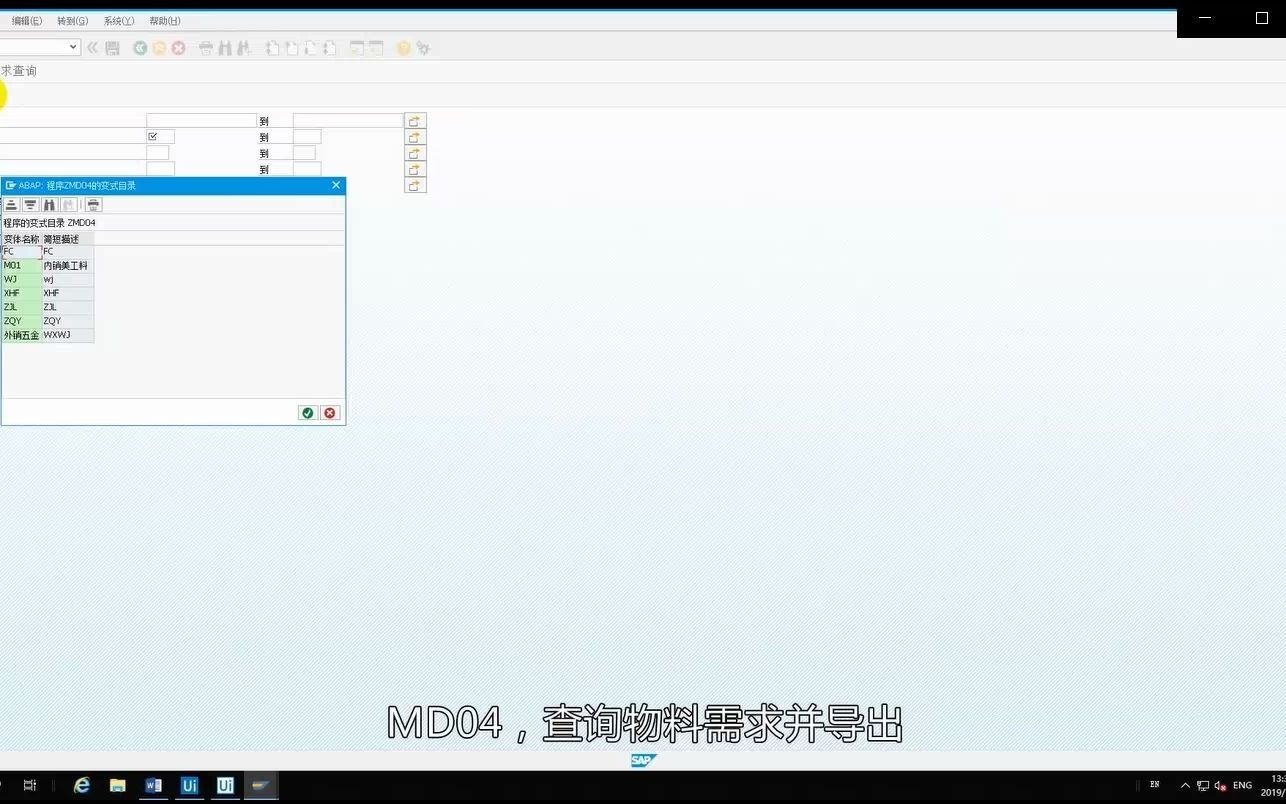Select the 简短描述 column header

click(67, 239)
